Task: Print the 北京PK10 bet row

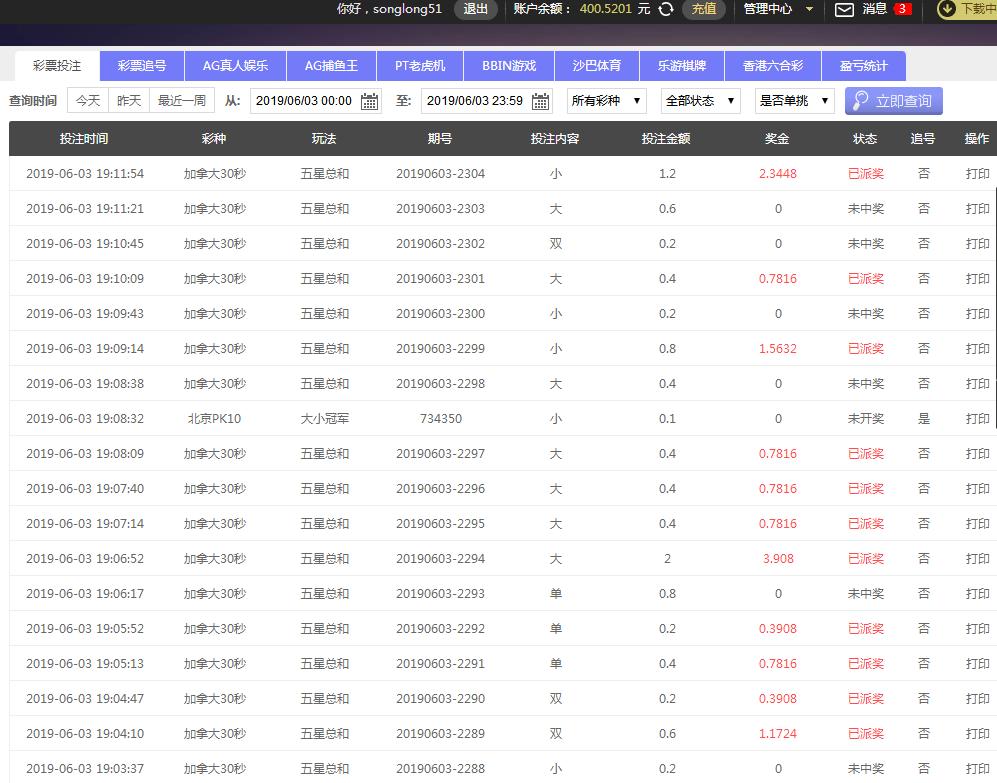Action: click(977, 419)
